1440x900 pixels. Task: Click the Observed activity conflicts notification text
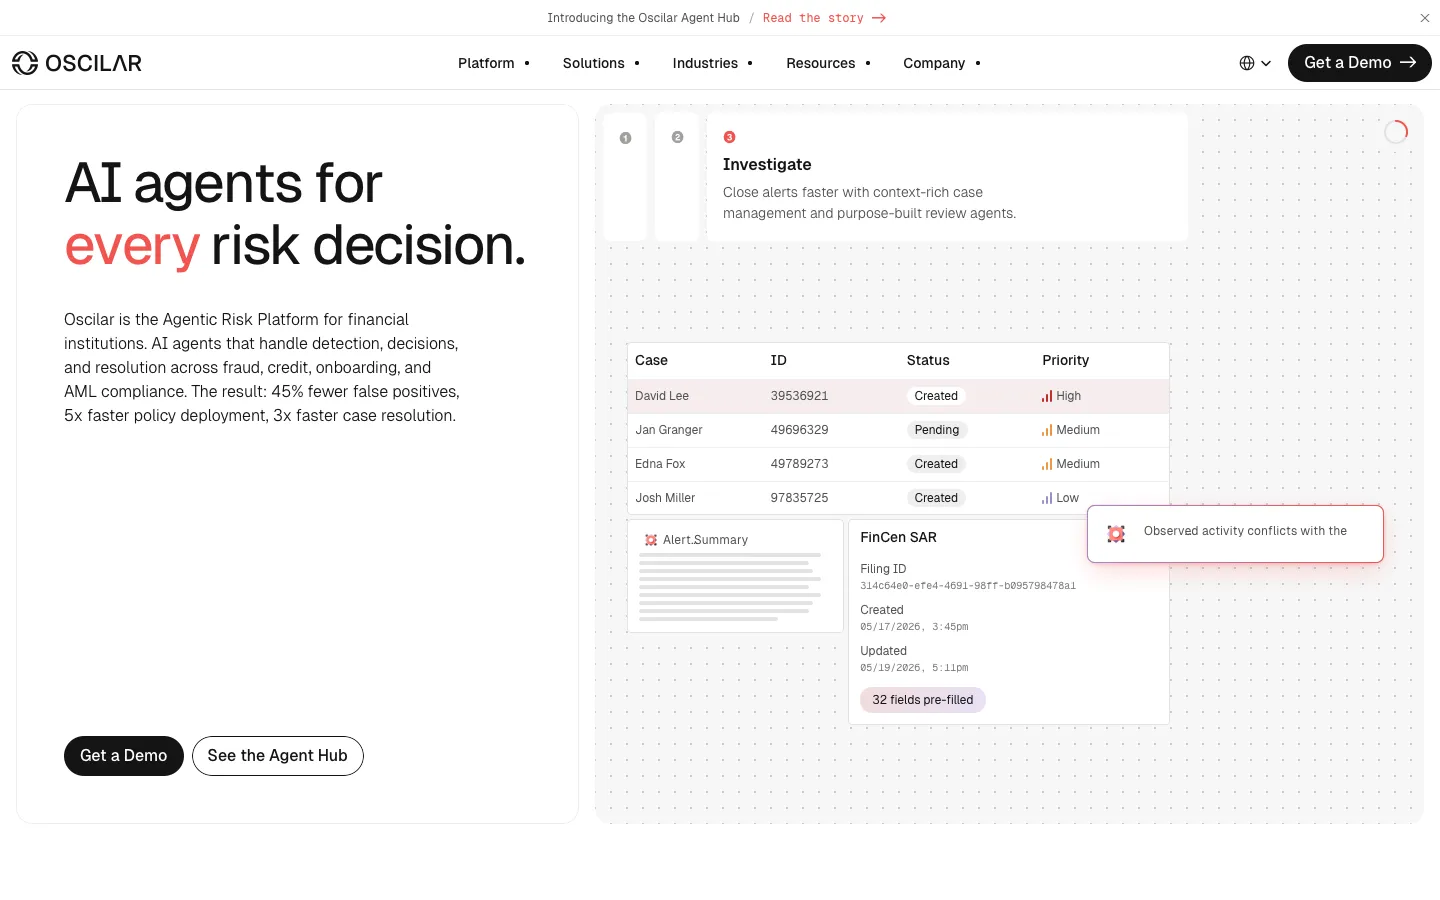pyautogui.click(x=1245, y=531)
